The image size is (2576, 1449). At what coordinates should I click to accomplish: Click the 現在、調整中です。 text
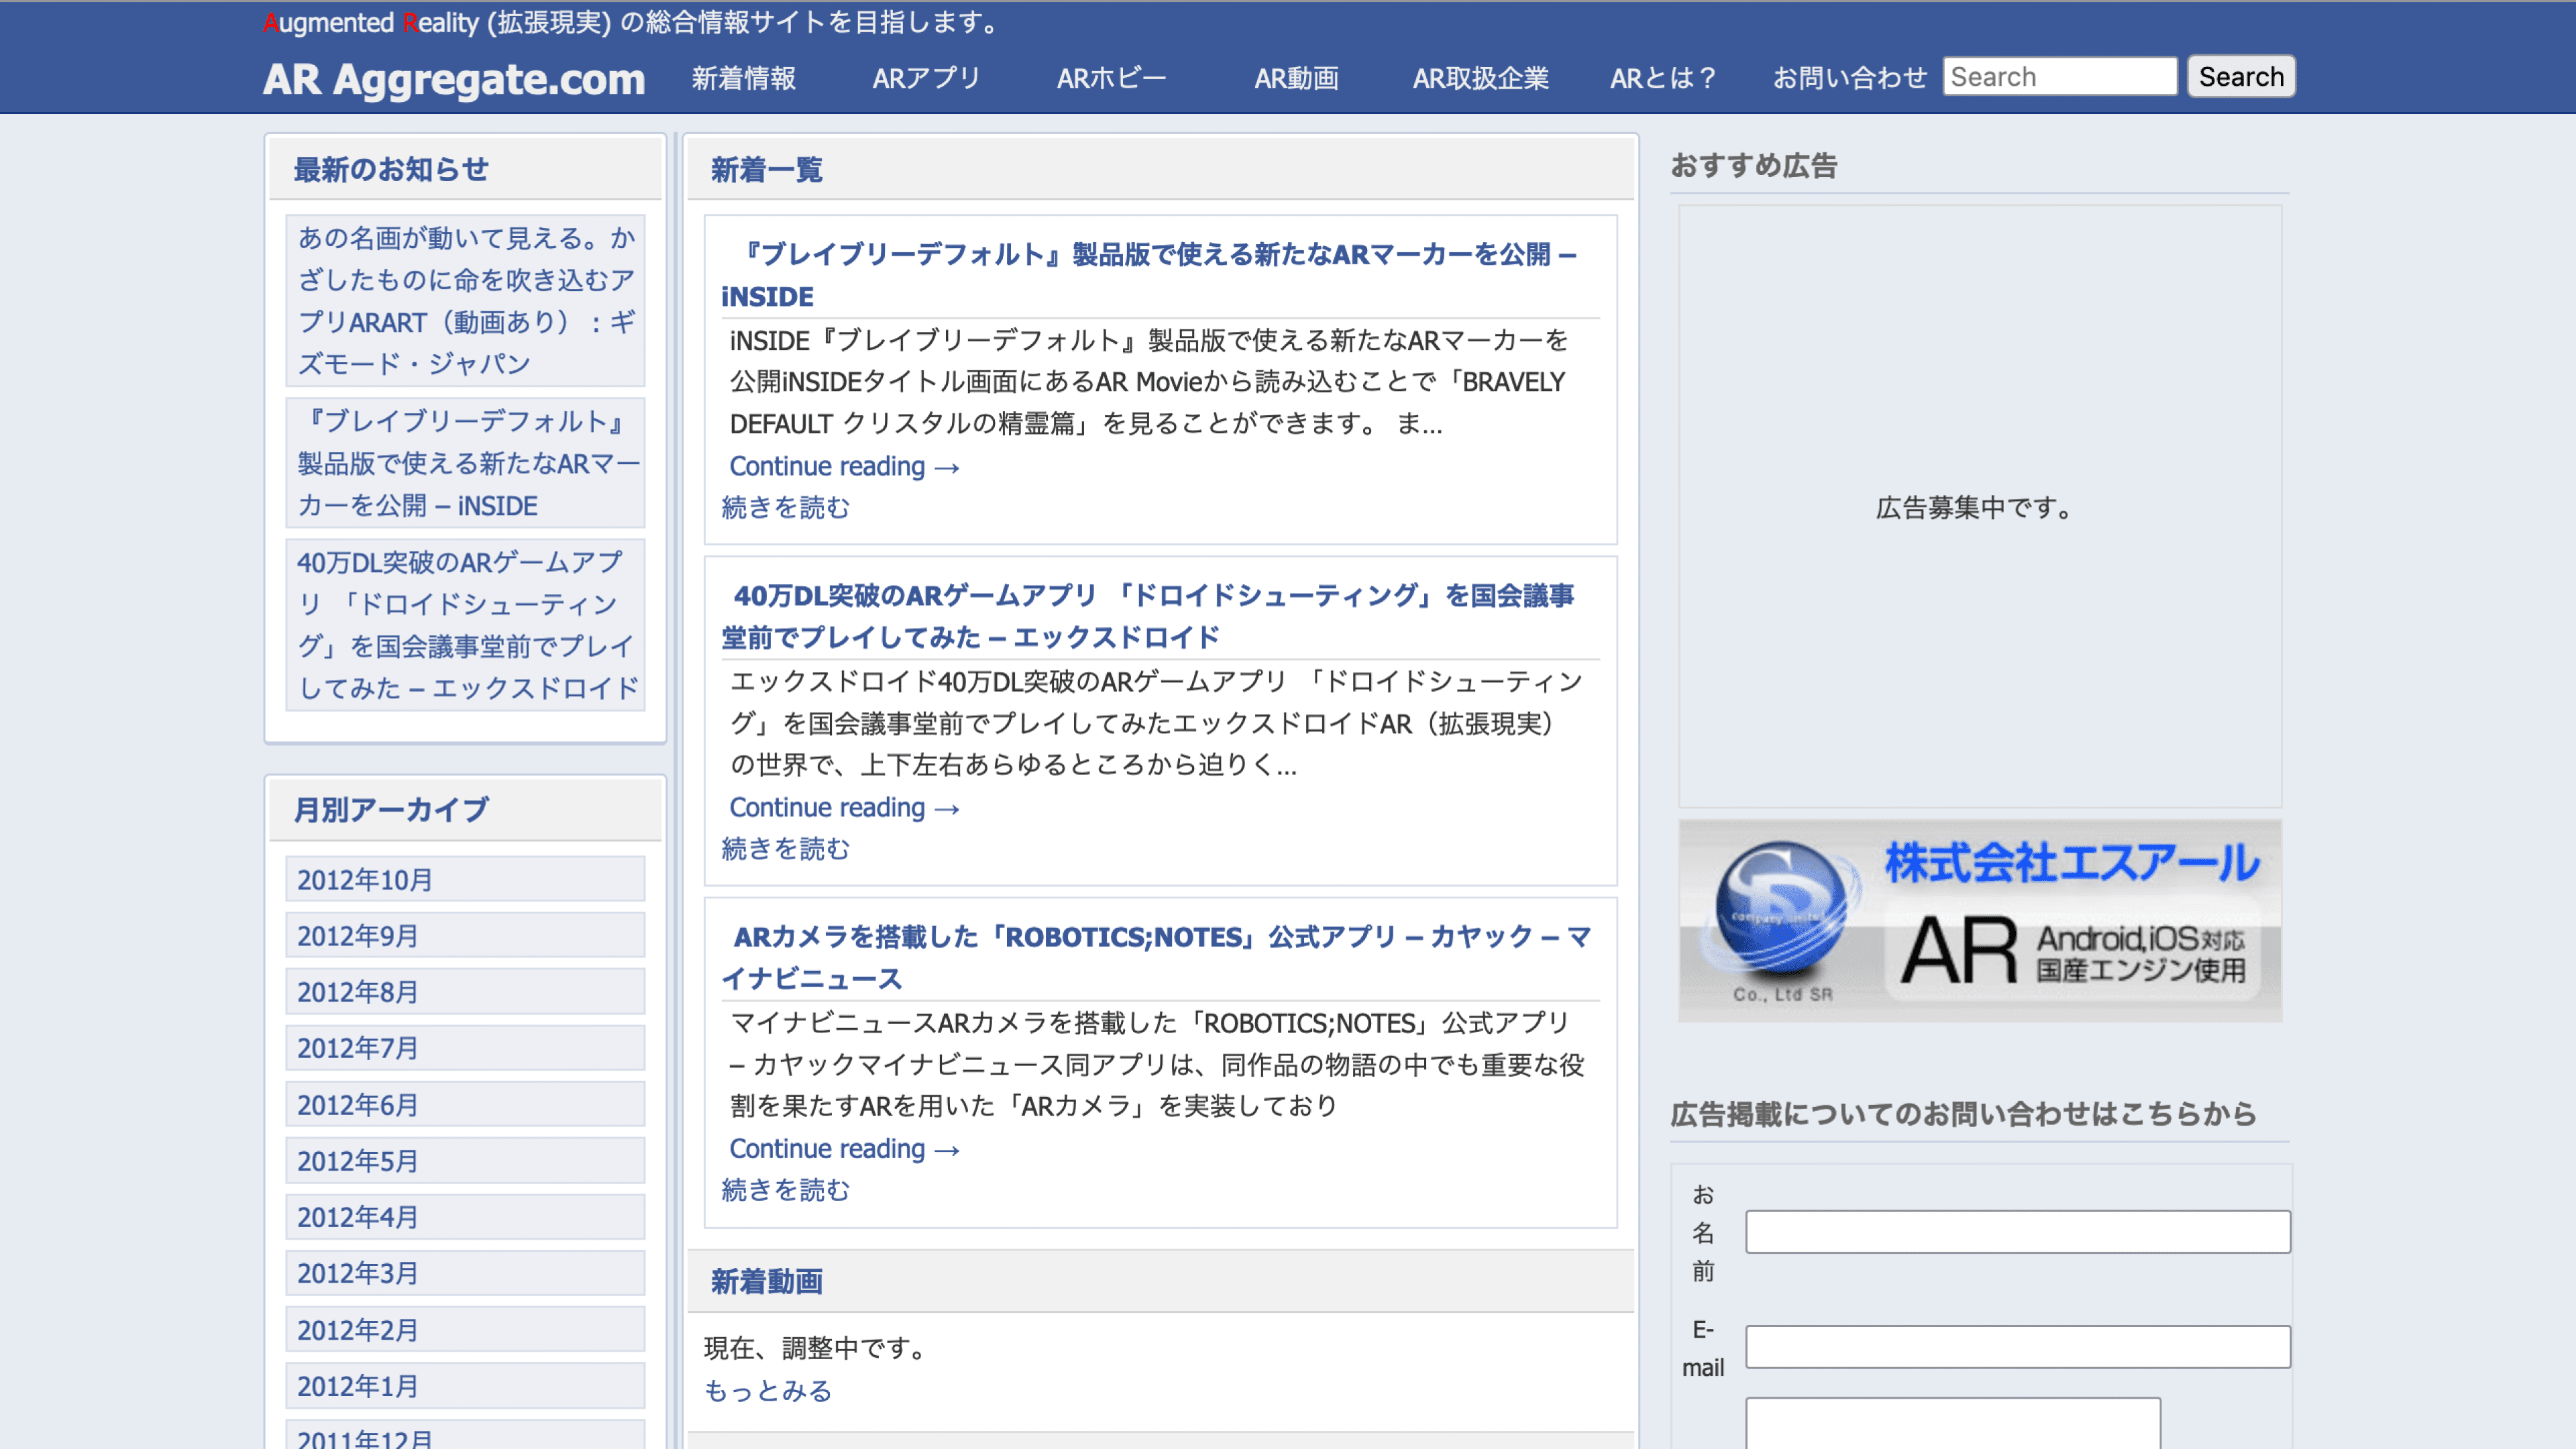(819, 1348)
